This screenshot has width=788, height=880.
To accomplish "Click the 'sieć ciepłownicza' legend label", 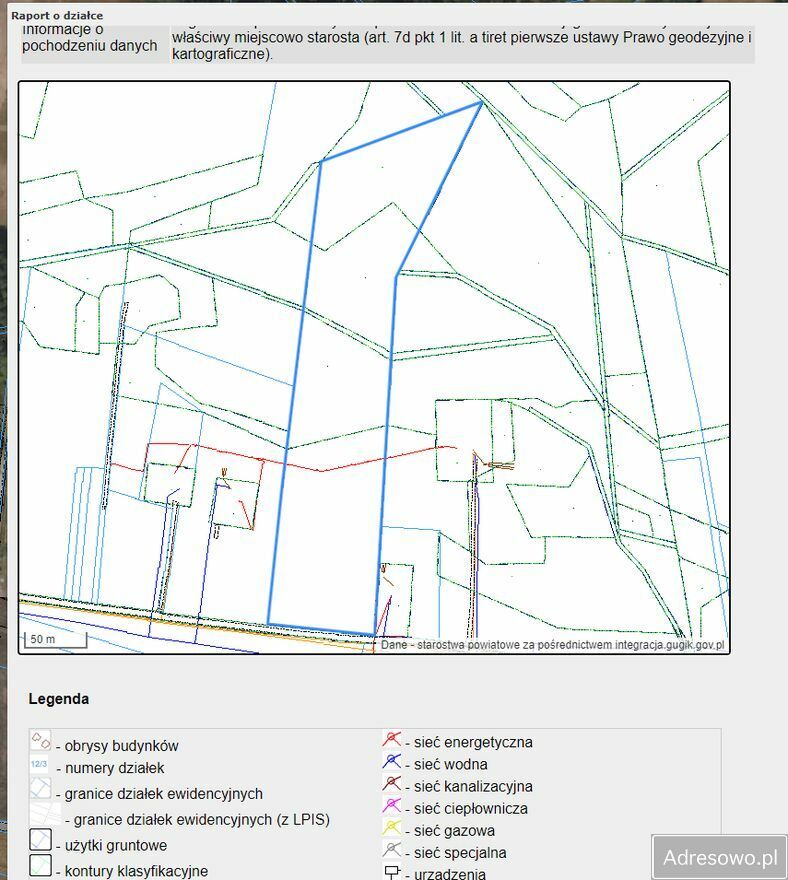I will coord(471,808).
